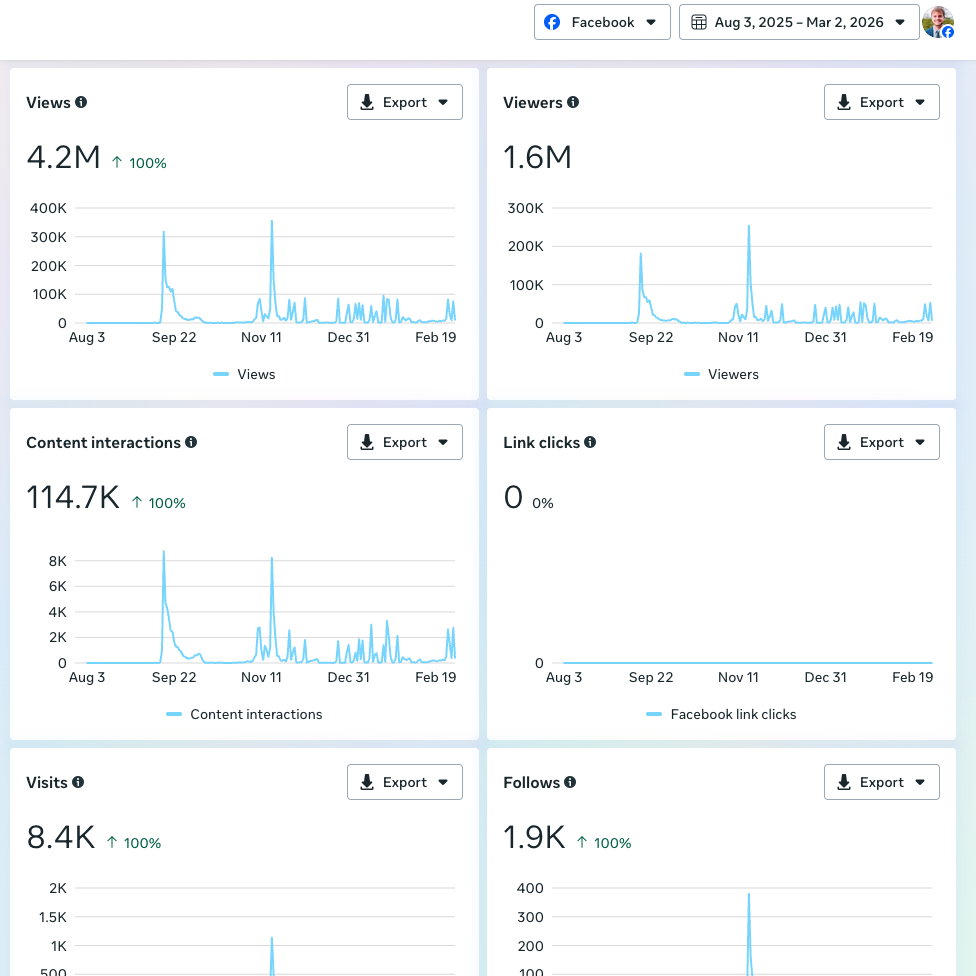Screen dimensions: 976x976
Task: Click the 8.4K visits total
Action: click(x=61, y=837)
